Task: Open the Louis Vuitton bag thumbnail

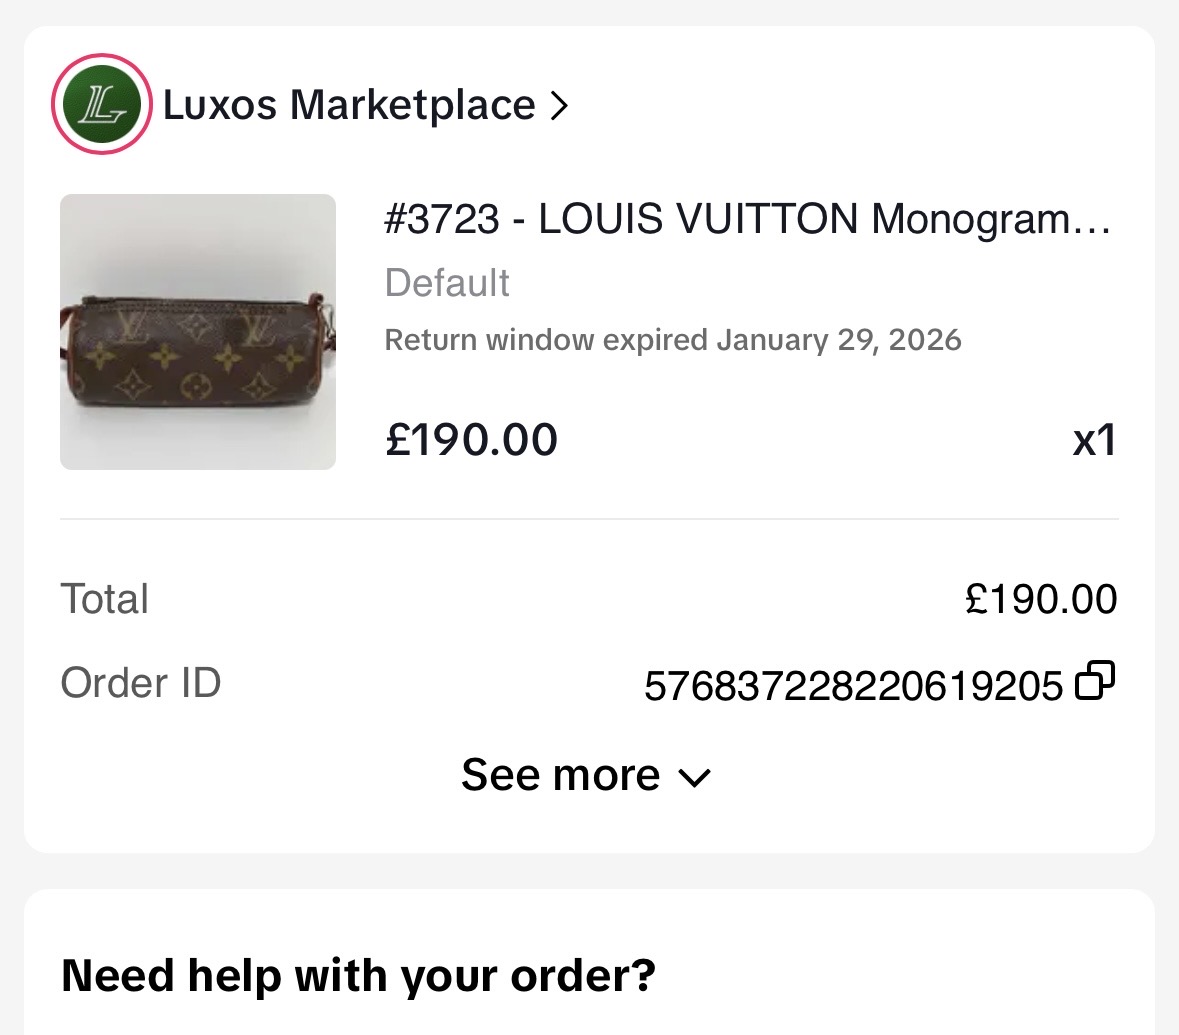Action: tap(198, 332)
